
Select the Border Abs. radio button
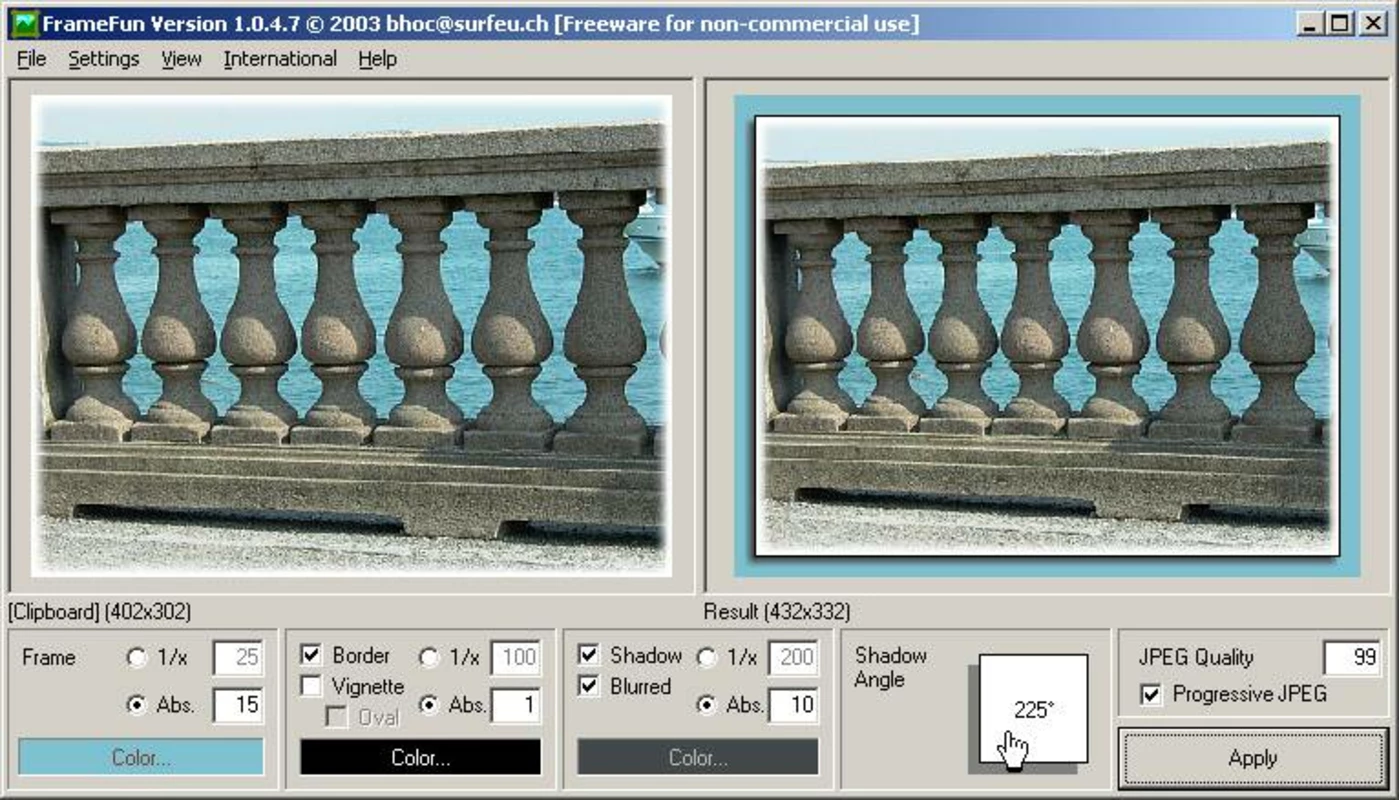click(x=429, y=705)
